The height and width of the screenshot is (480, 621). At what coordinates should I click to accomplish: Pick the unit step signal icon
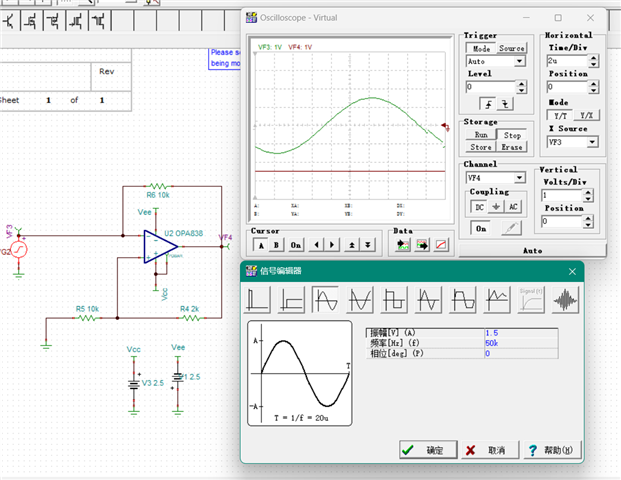coord(291,299)
